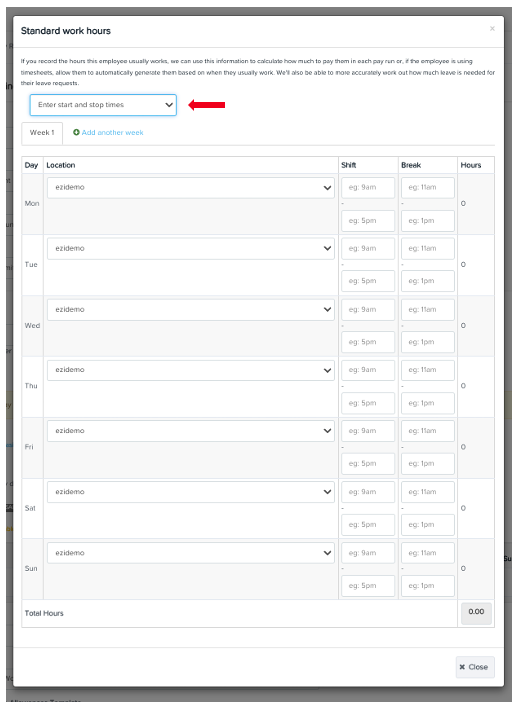This screenshot has height=723, width=520.
Task: Click Wednesday's break end time field
Action: [x=428, y=342]
